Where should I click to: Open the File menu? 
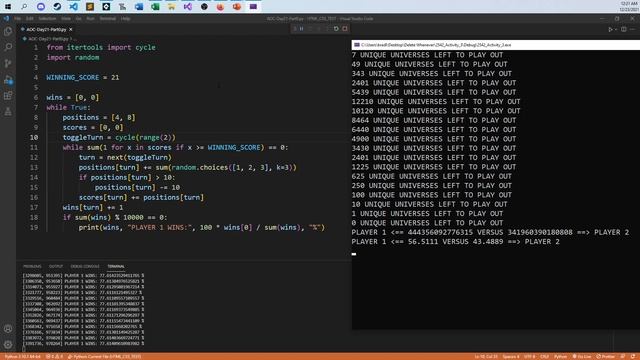(18, 18)
